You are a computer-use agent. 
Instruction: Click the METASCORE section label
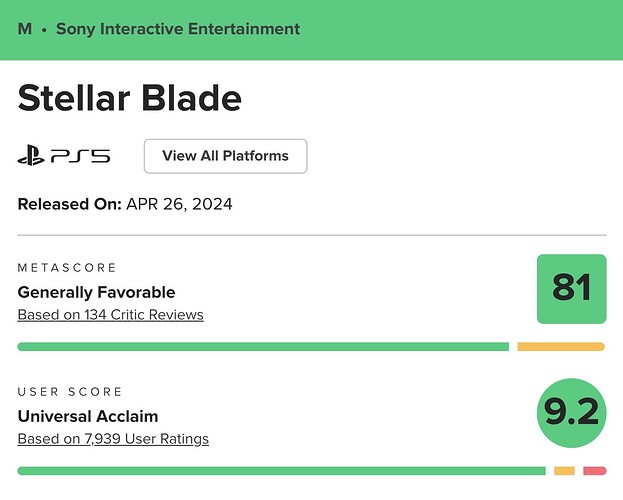(x=67, y=268)
